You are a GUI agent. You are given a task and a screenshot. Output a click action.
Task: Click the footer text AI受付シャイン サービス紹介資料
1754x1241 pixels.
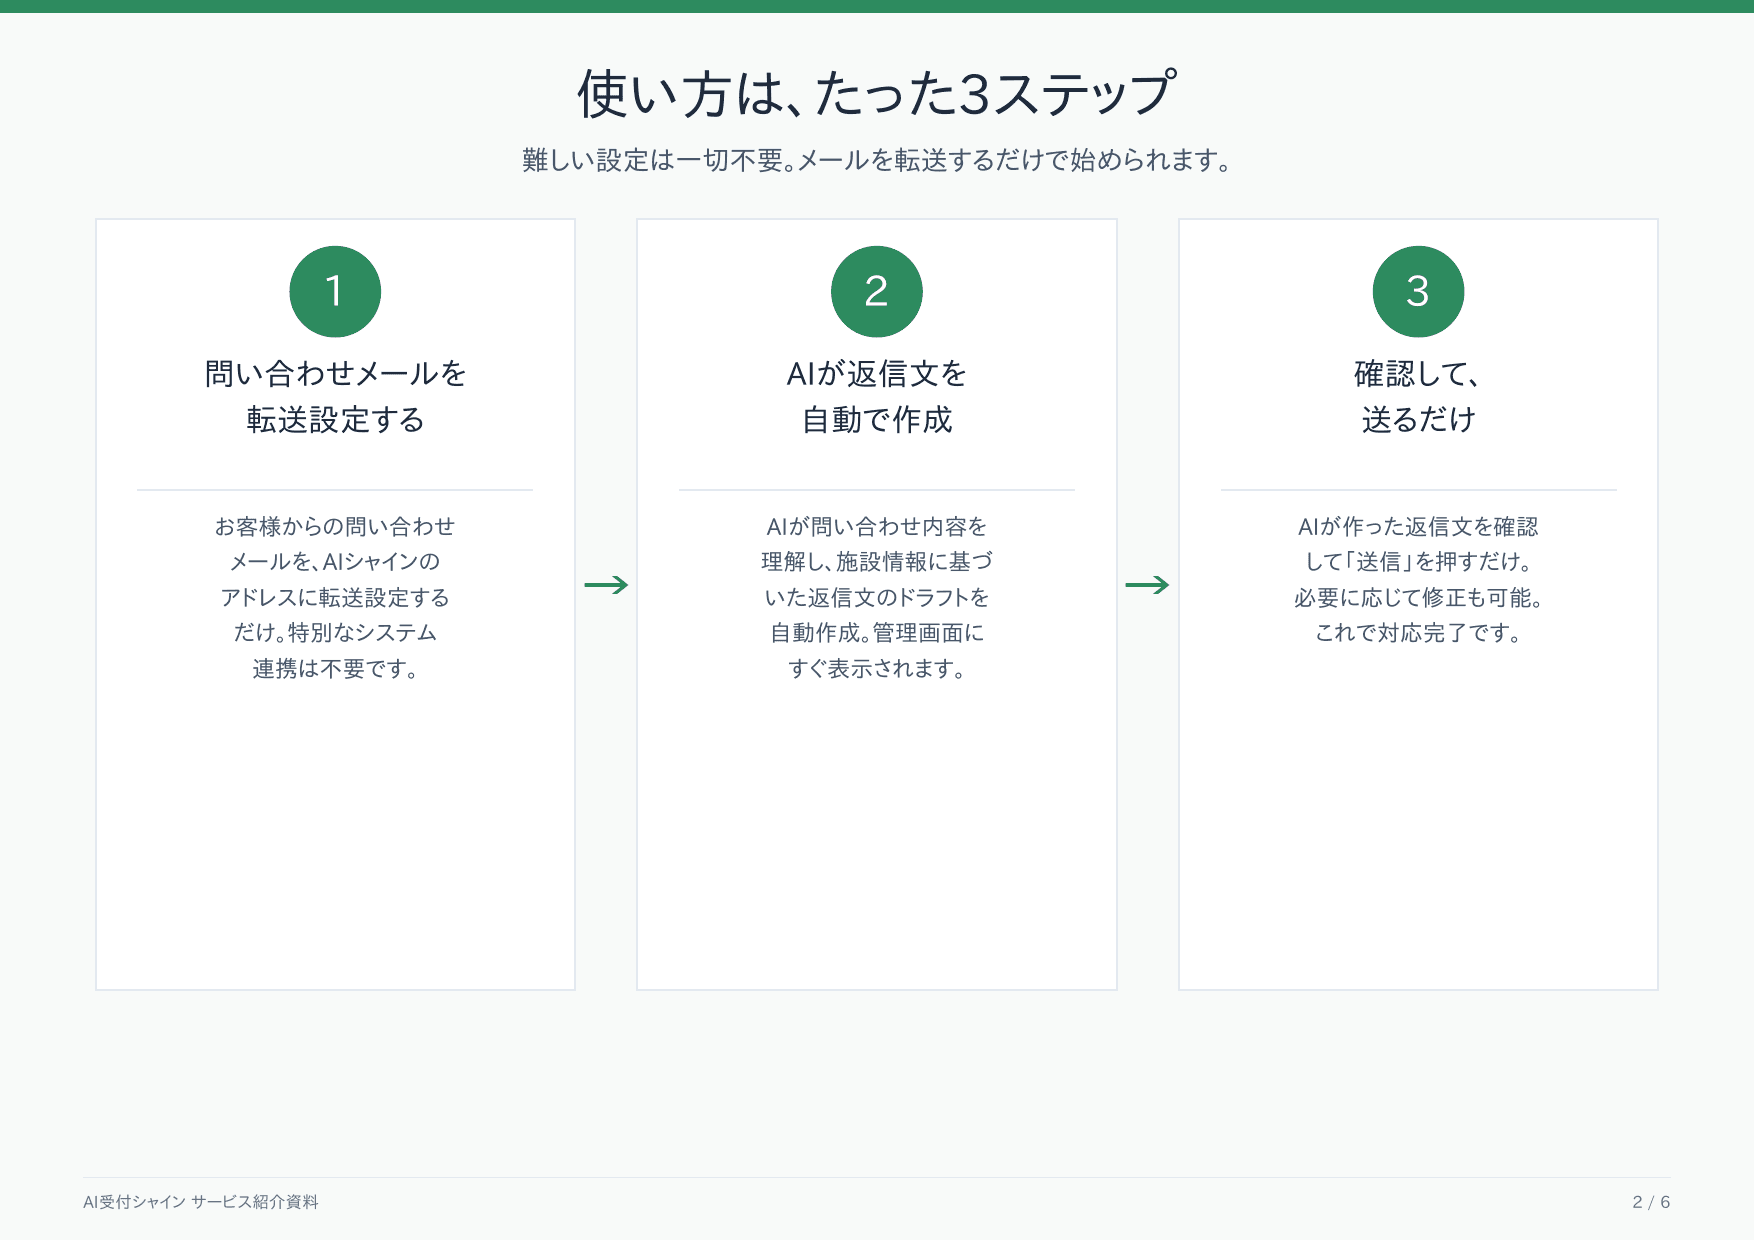[200, 1202]
